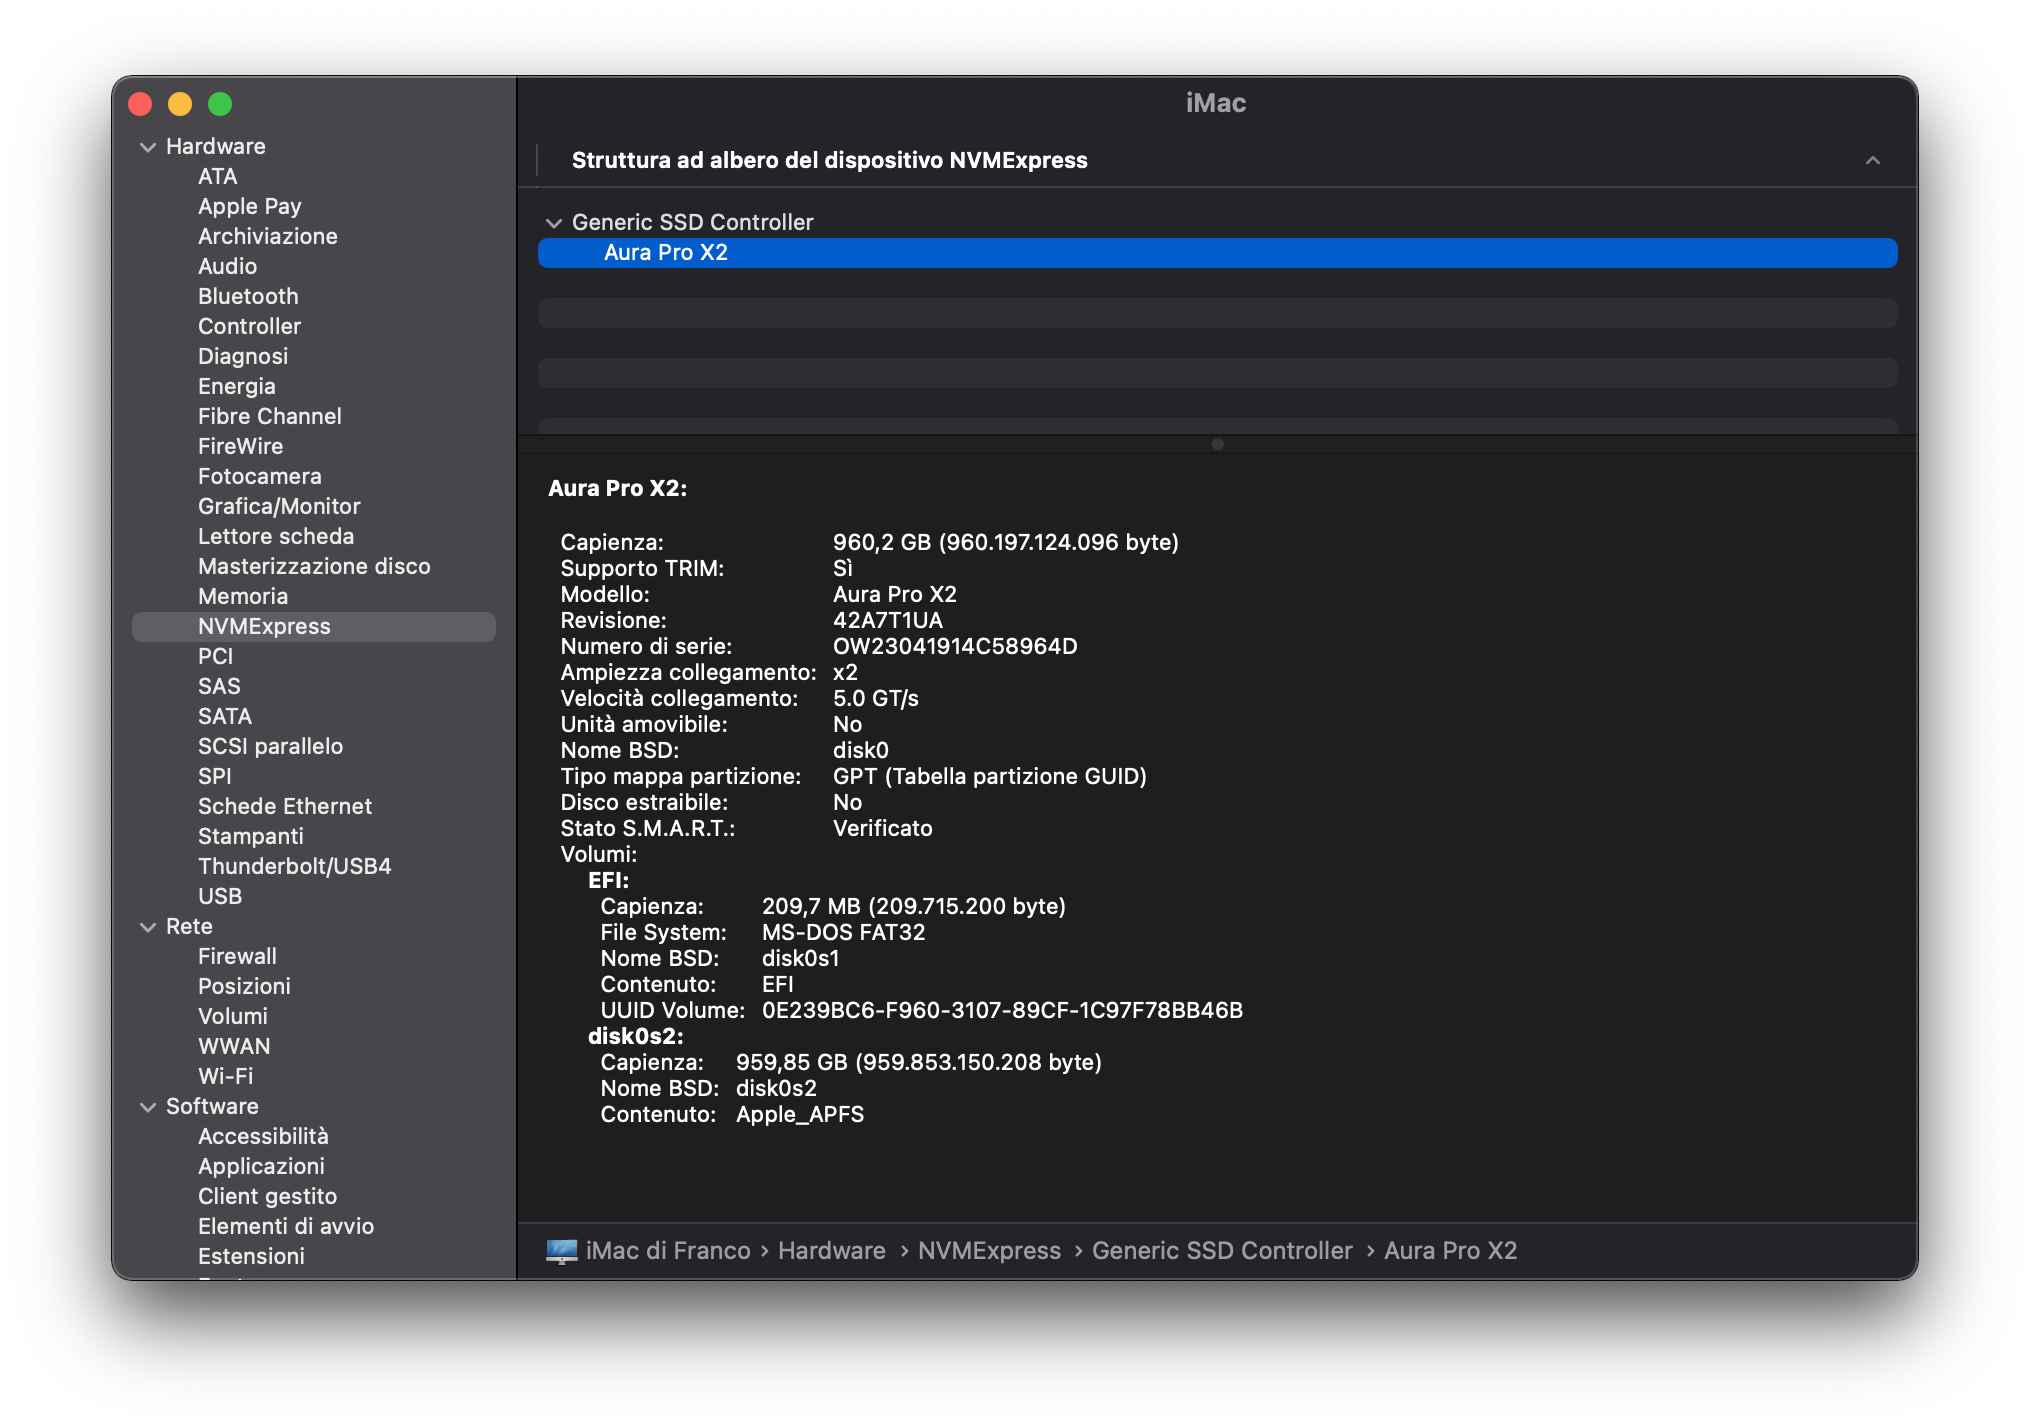The image size is (2030, 1428).
Task: Select ATA in the sidebar
Action: click(x=218, y=176)
